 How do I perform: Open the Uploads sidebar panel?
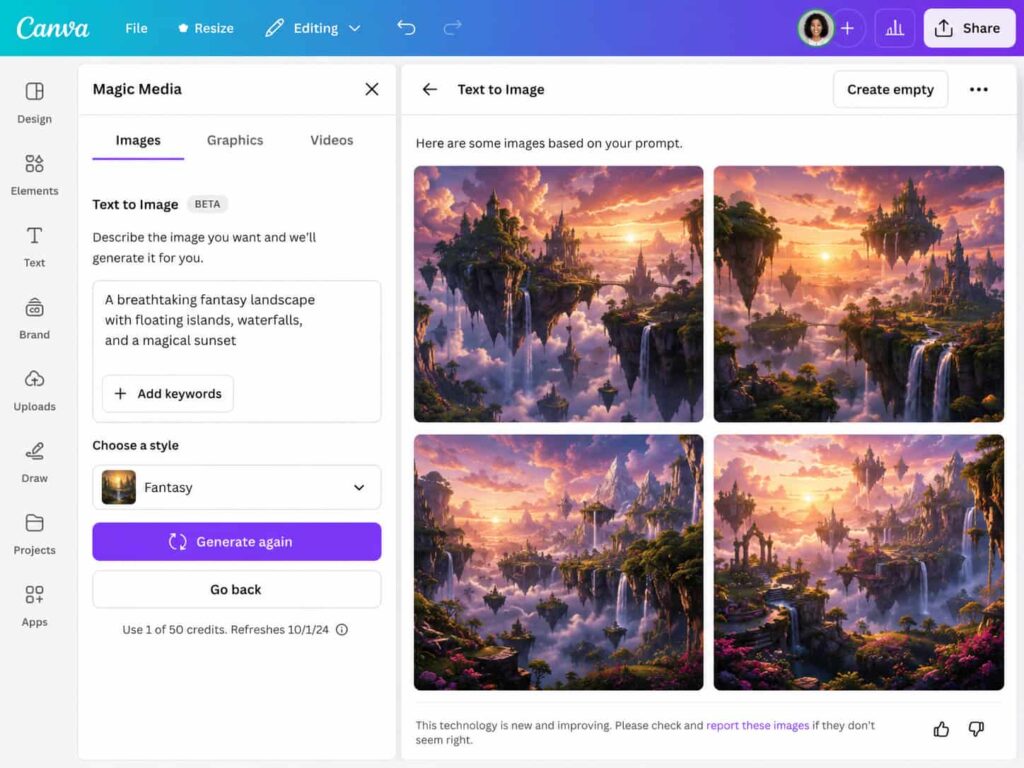coord(35,390)
